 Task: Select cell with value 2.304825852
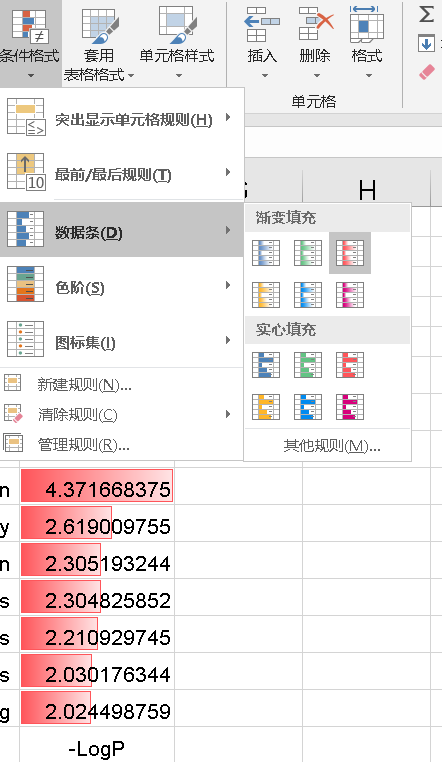97,597
